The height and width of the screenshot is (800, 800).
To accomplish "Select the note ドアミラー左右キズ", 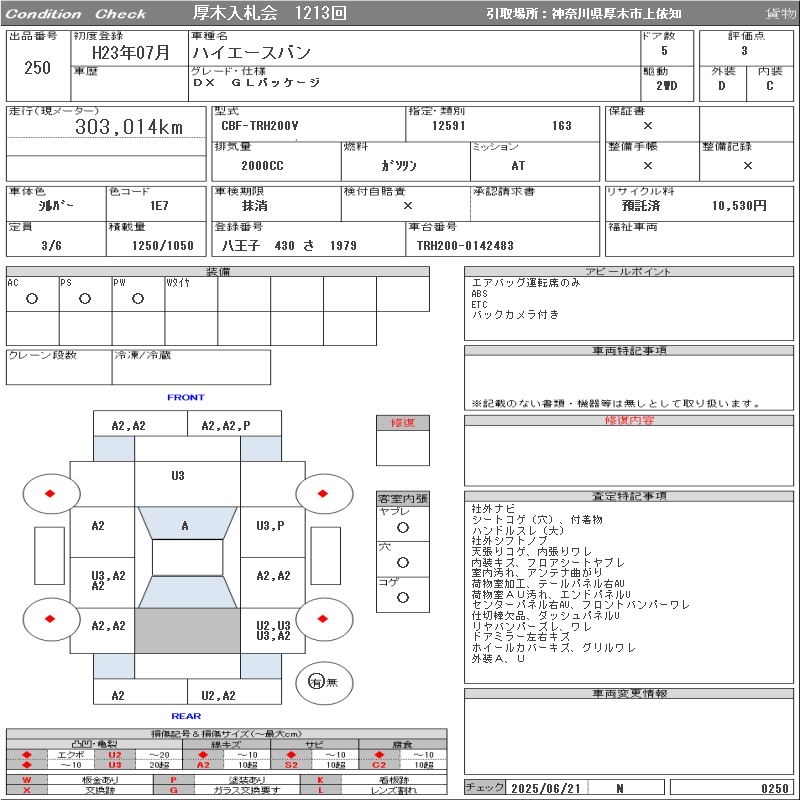I will pos(520,637).
